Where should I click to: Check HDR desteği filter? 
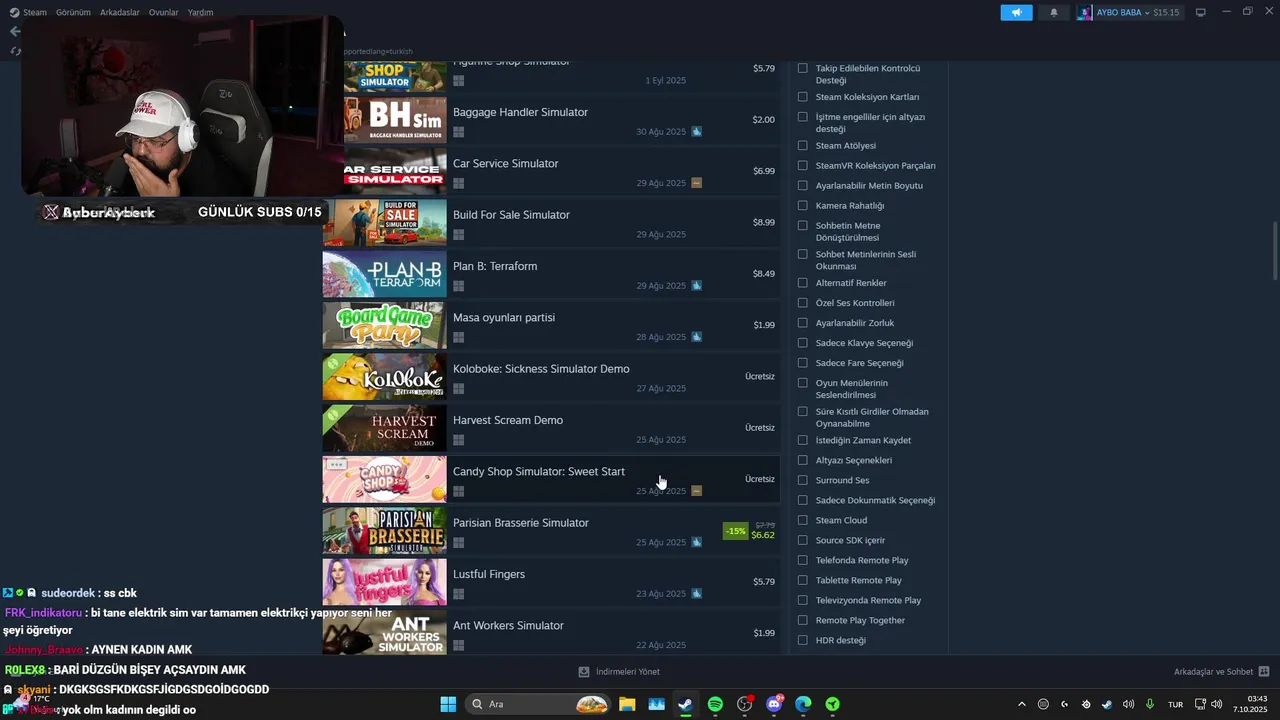[802, 640]
